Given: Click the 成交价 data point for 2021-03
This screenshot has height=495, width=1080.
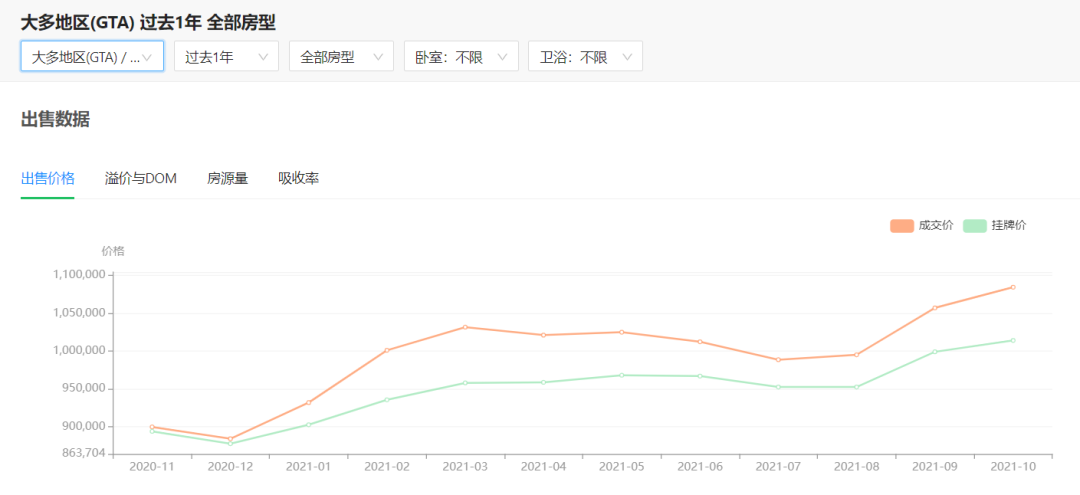Looking at the screenshot, I should coord(466,327).
